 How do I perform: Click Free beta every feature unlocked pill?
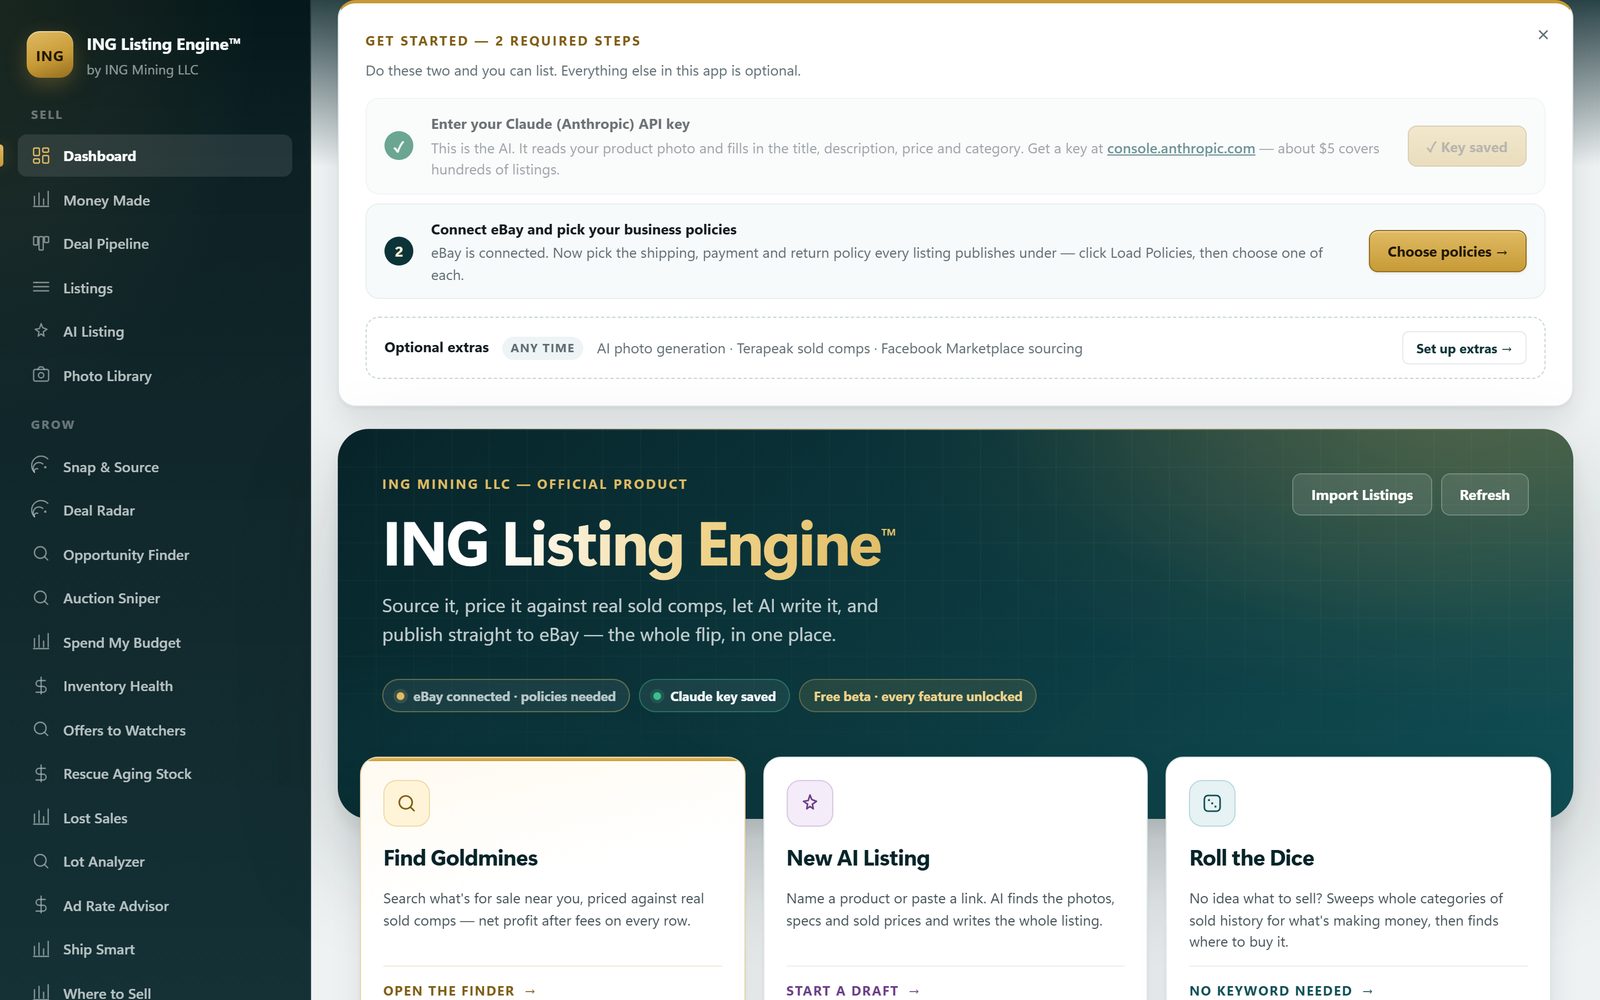[917, 696]
